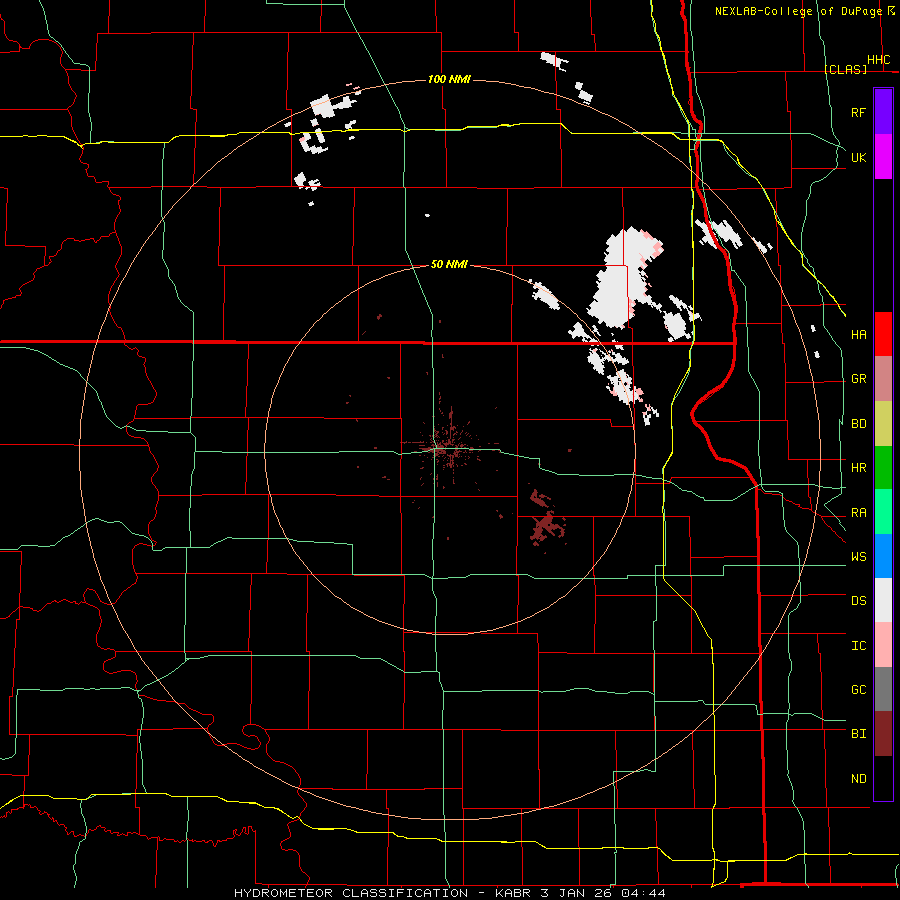Image resolution: width=900 pixels, height=900 pixels.
Task: Click the HR legend label
Action: pos(859,468)
